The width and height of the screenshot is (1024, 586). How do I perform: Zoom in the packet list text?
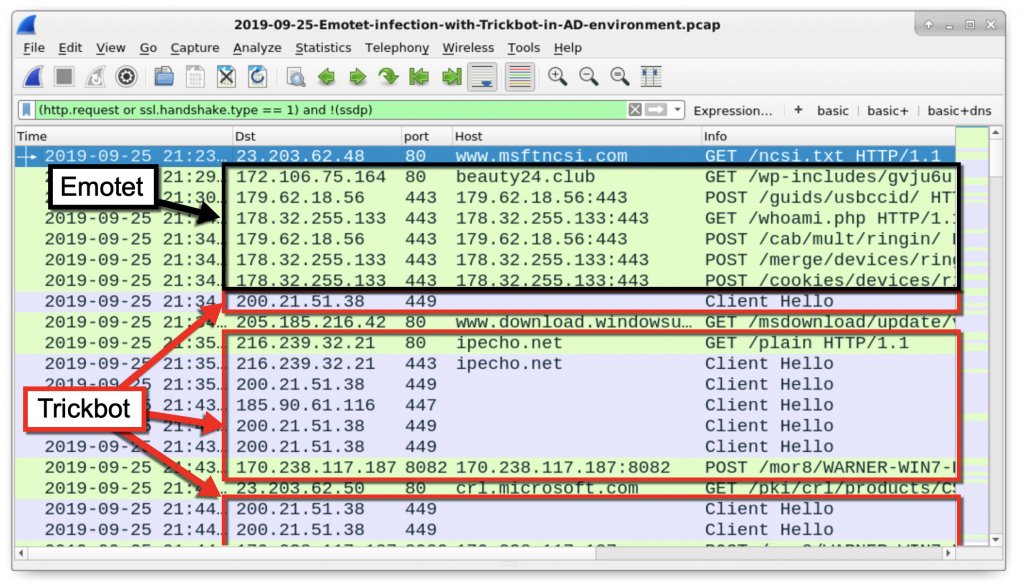pos(557,77)
